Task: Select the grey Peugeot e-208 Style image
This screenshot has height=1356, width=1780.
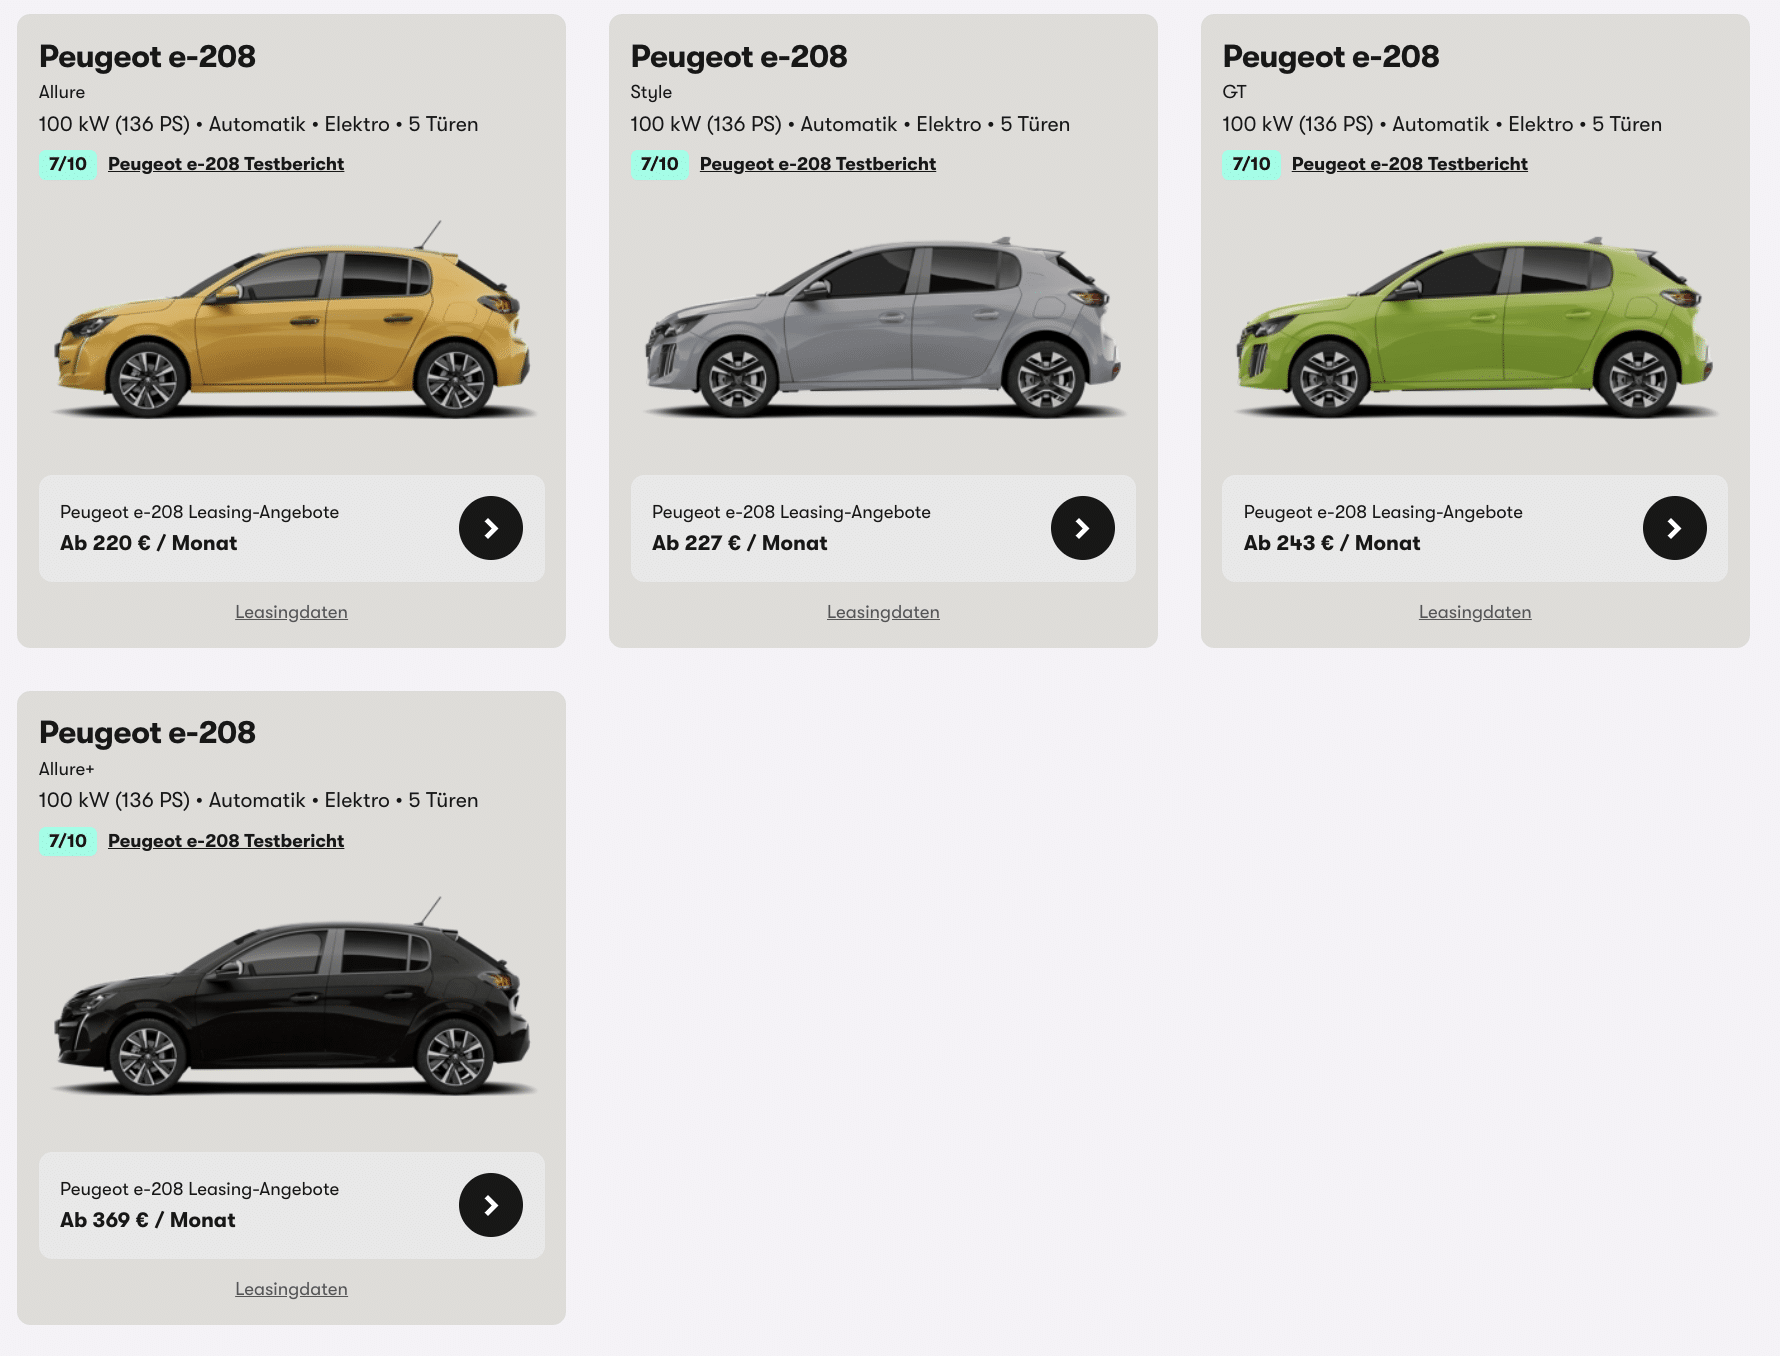Action: tap(884, 325)
